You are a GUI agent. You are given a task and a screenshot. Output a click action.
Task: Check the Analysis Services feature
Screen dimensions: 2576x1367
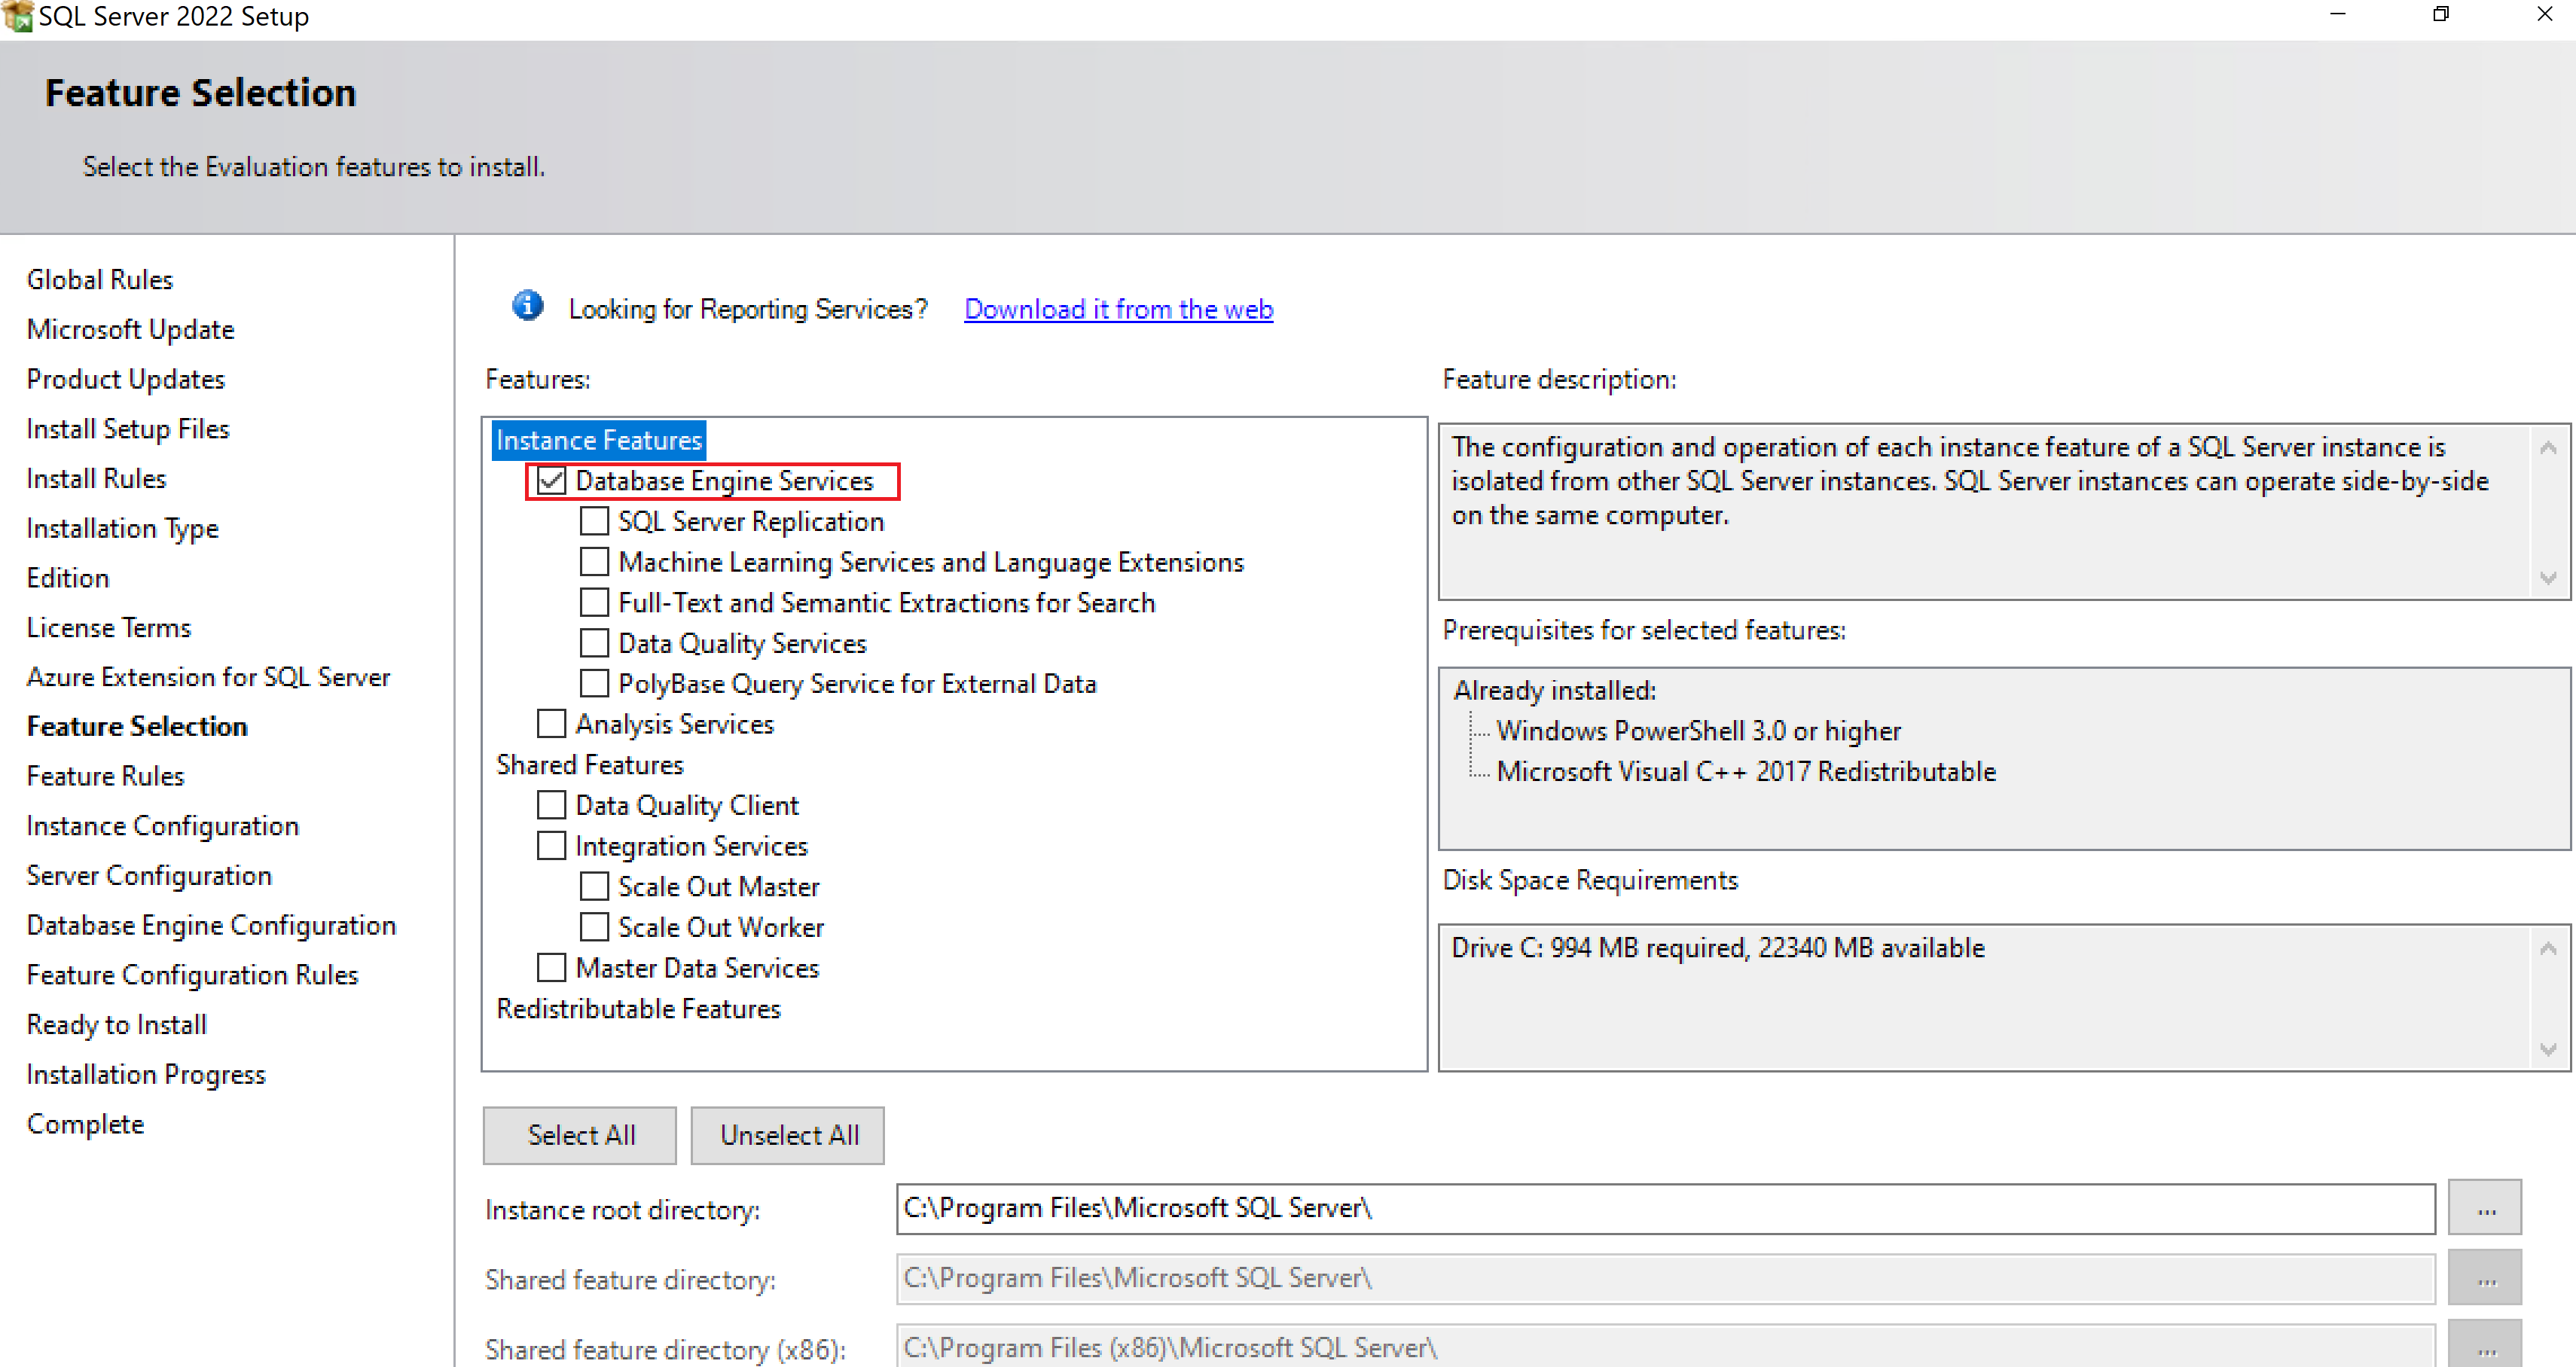click(551, 724)
